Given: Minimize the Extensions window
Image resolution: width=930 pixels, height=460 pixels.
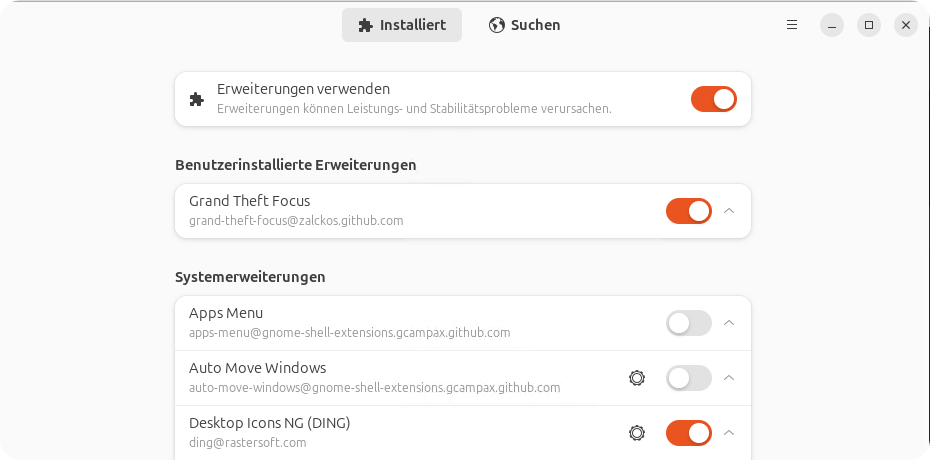Looking at the screenshot, I should click(x=832, y=25).
